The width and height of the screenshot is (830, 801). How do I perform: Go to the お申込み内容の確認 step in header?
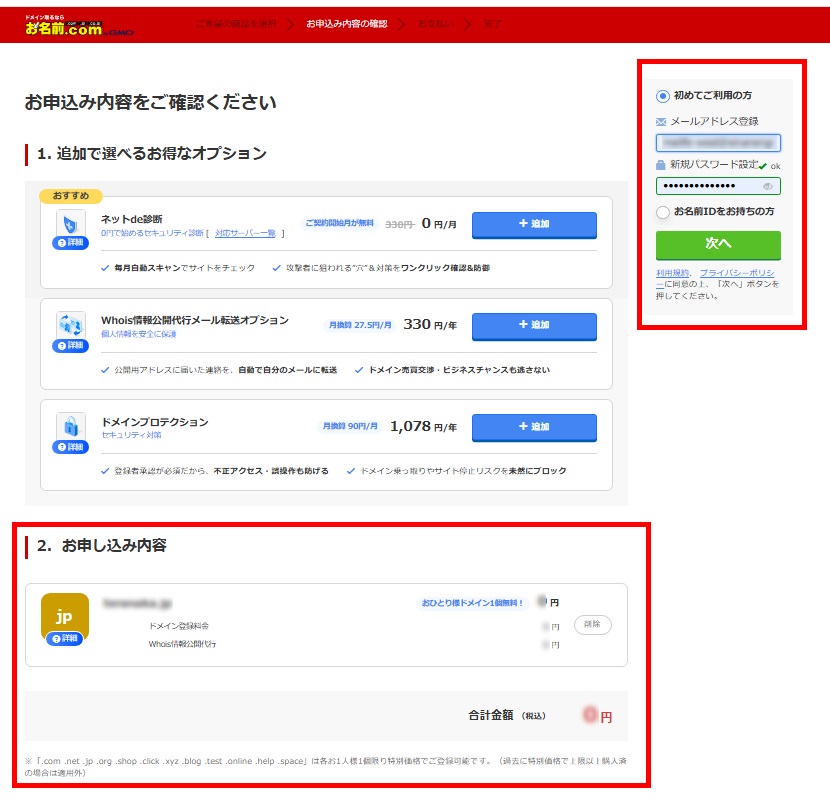tap(346, 23)
